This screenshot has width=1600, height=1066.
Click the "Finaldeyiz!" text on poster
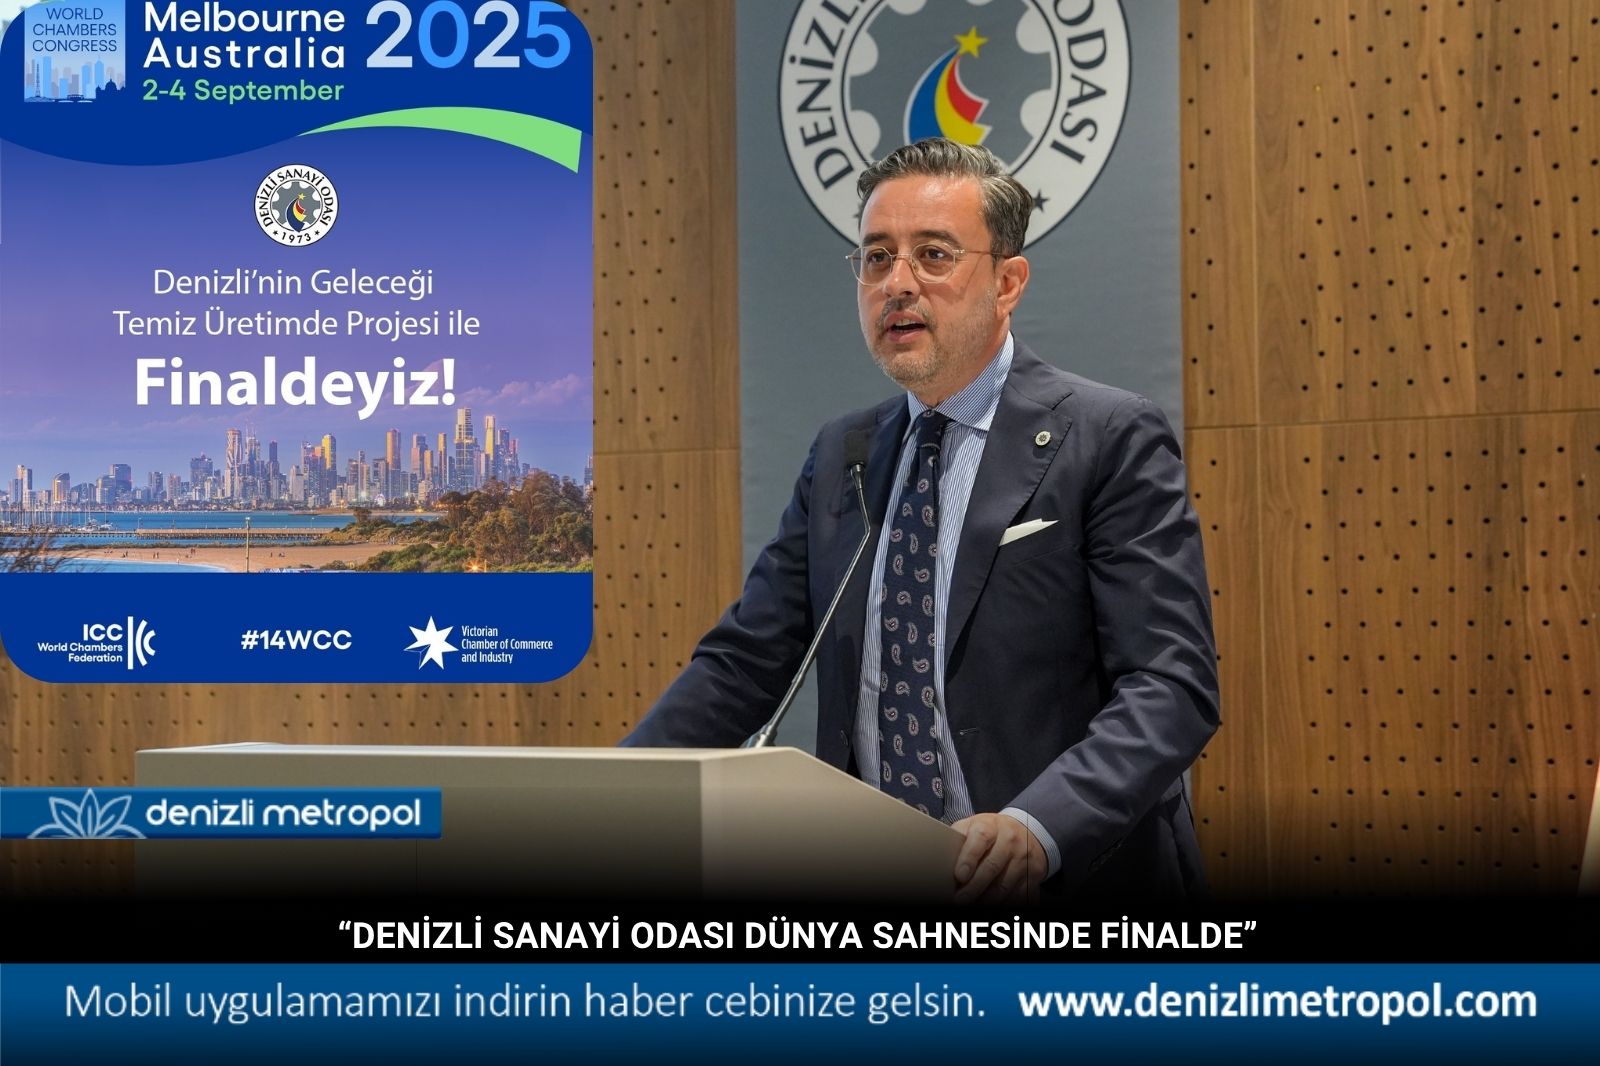[x=296, y=385]
